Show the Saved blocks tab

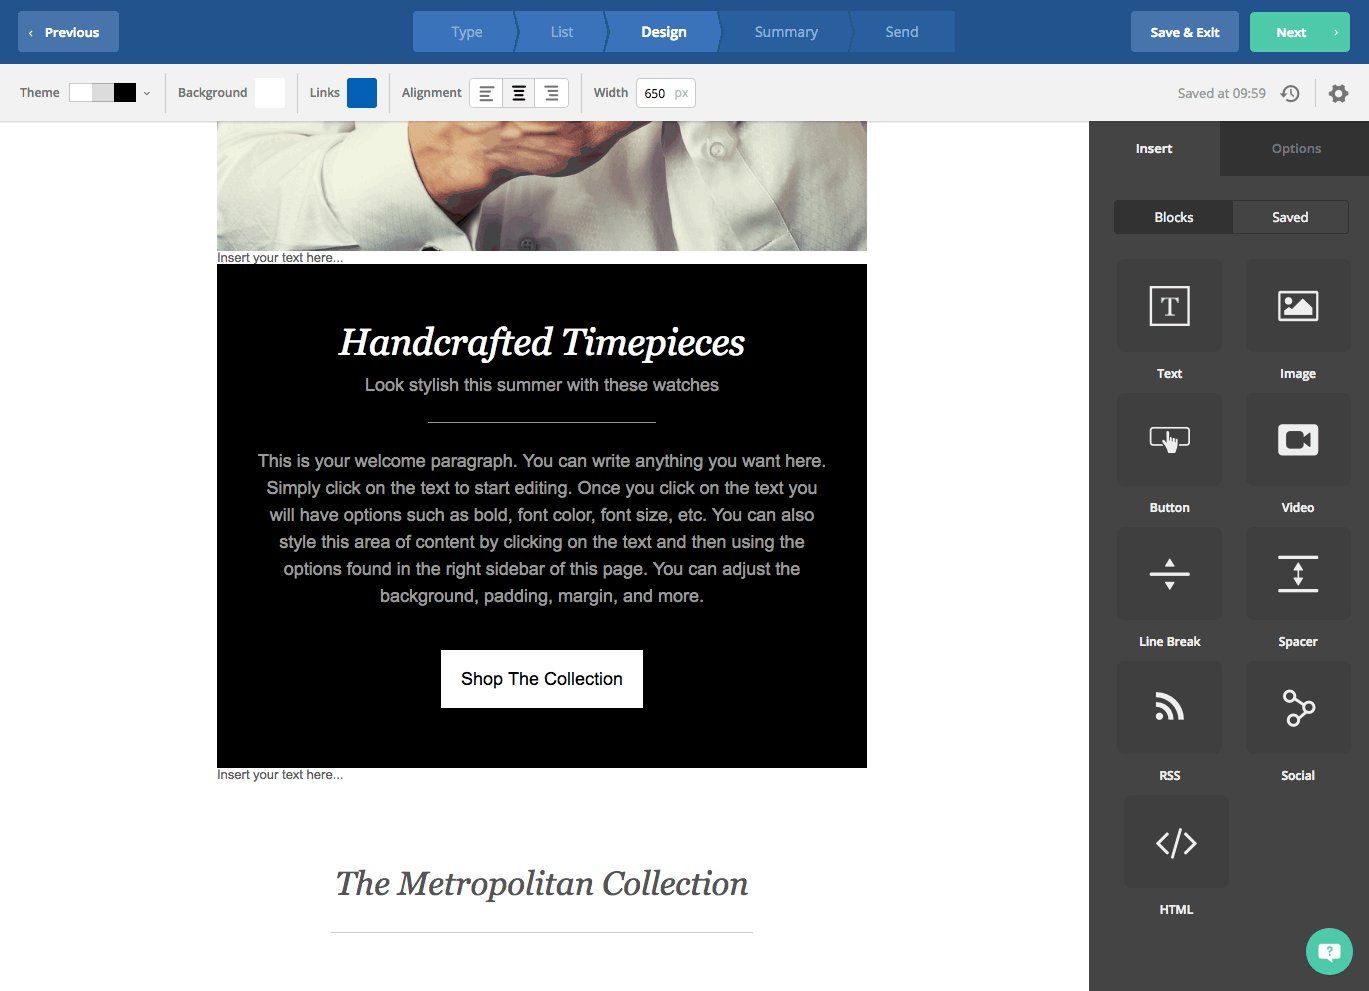point(1289,217)
